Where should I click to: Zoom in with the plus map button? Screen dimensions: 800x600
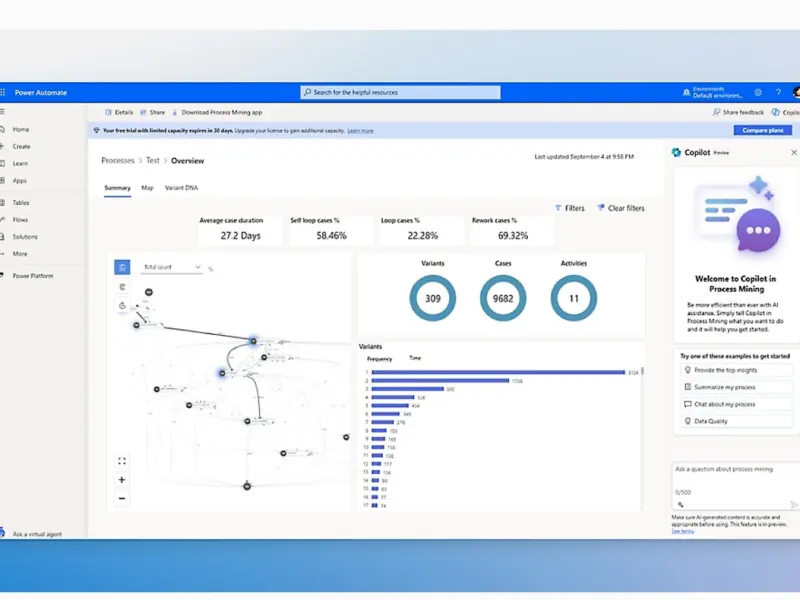pos(122,480)
